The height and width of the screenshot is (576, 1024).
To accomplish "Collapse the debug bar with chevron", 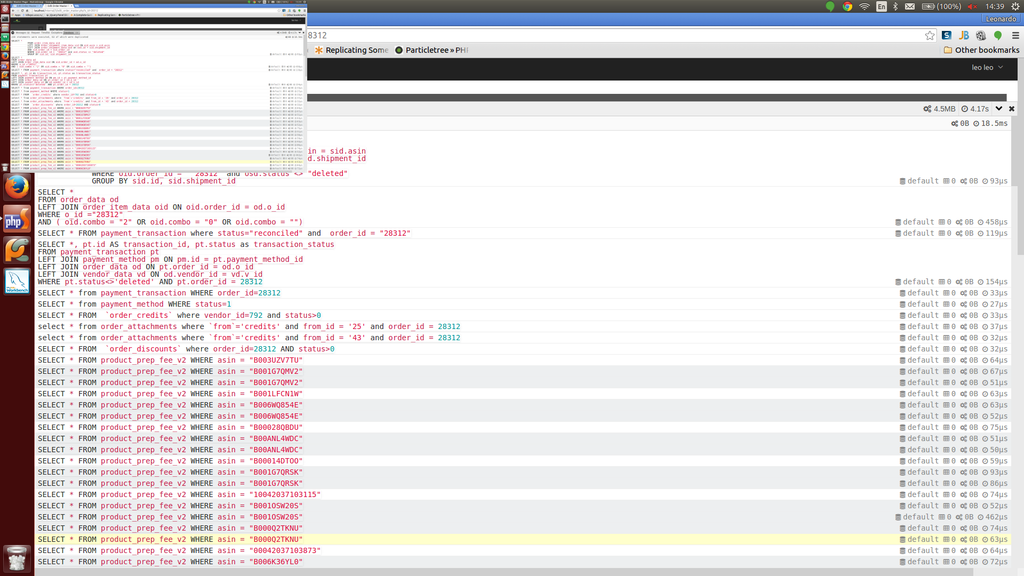I will (x=999, y=108).
